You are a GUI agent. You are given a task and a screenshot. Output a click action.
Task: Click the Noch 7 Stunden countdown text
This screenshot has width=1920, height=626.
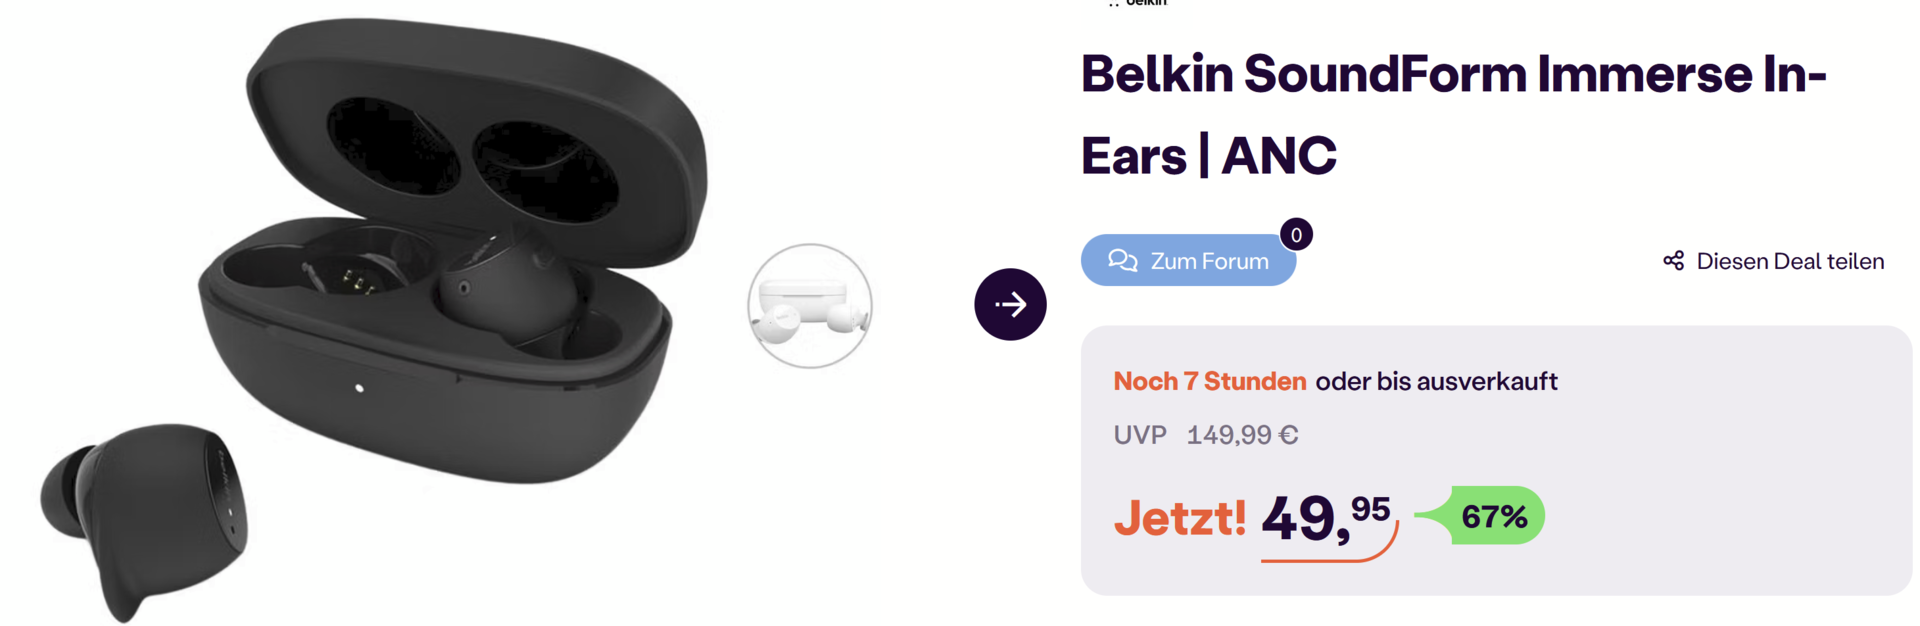point(1210,381)
